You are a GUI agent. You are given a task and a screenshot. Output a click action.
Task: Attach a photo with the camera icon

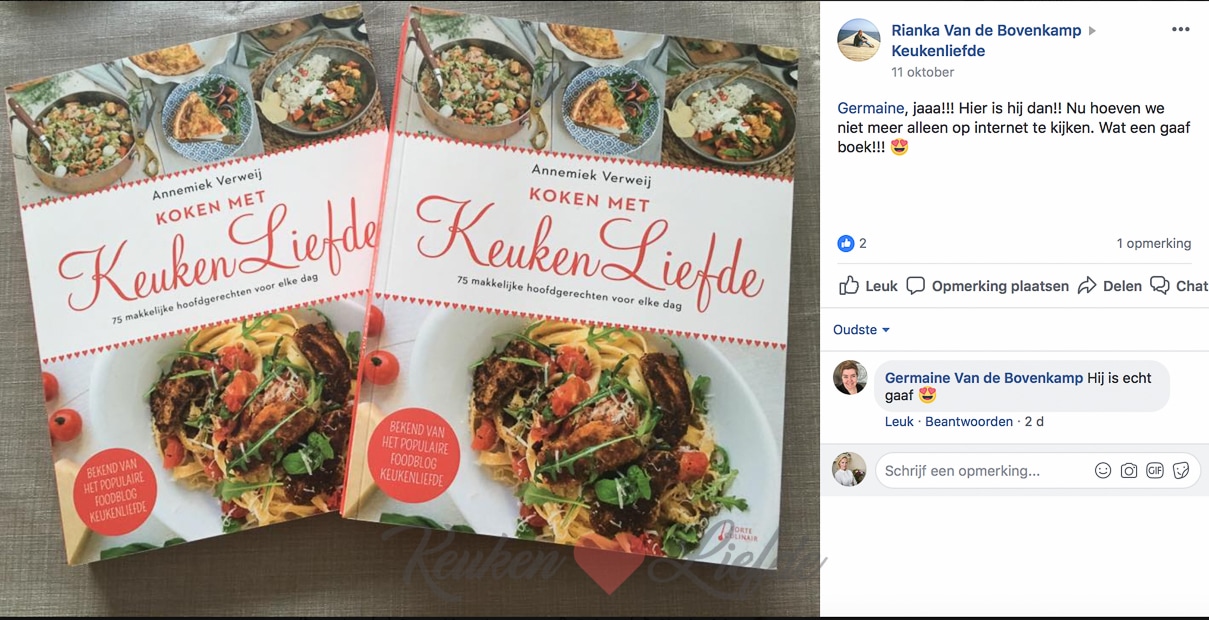pos(1129,471)
